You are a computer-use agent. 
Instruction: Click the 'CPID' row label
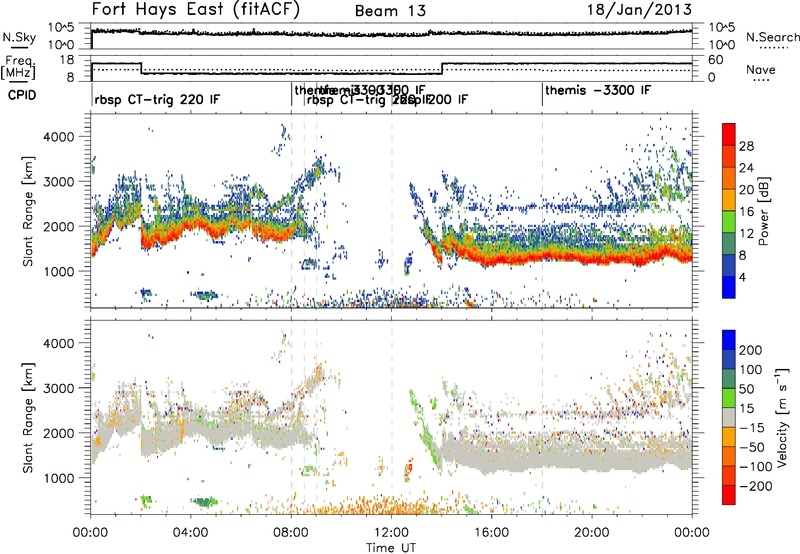[21, 95]
